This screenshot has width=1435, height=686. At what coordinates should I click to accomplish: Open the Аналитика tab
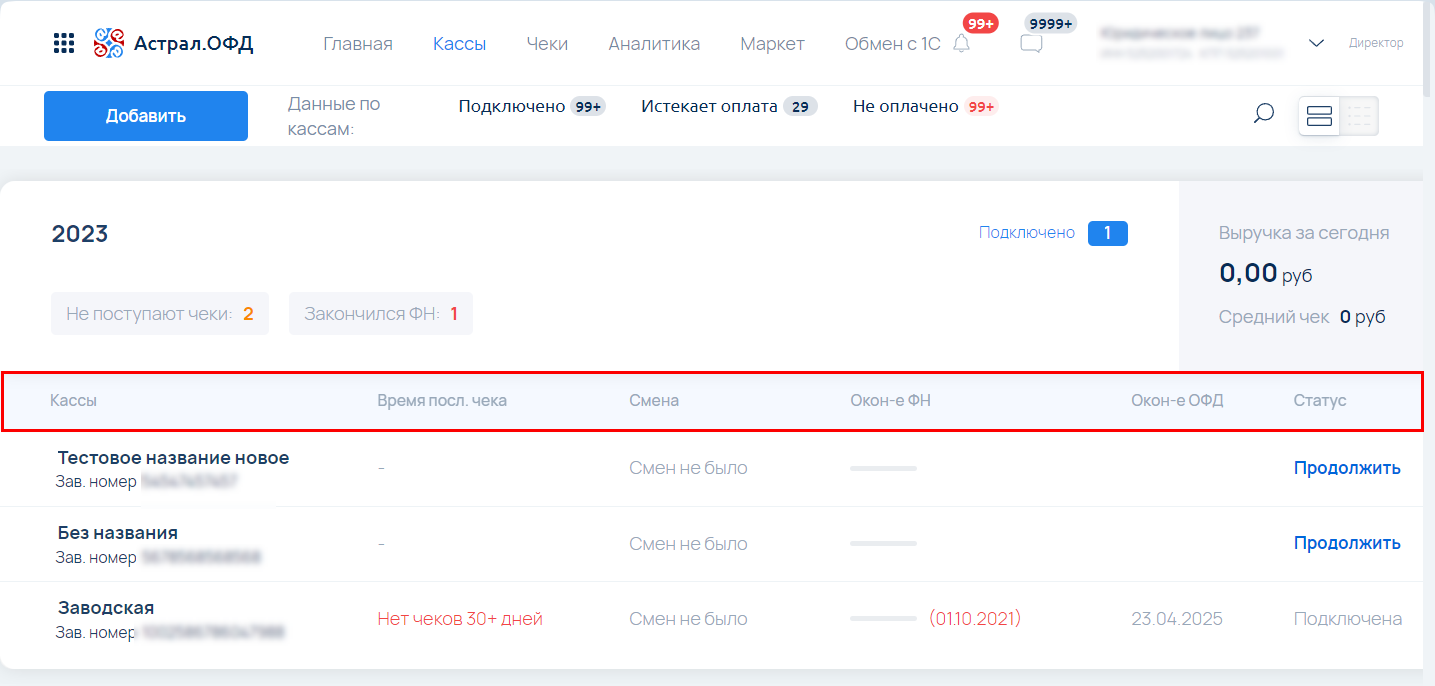(654, 44)
